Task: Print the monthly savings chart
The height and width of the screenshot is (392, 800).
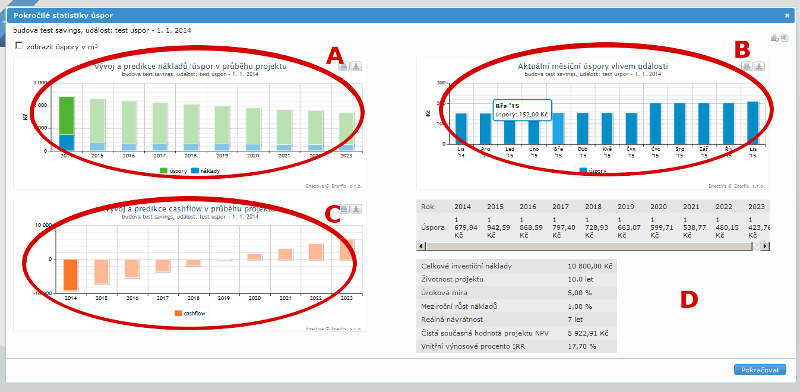Action: (x=747, y=66)
